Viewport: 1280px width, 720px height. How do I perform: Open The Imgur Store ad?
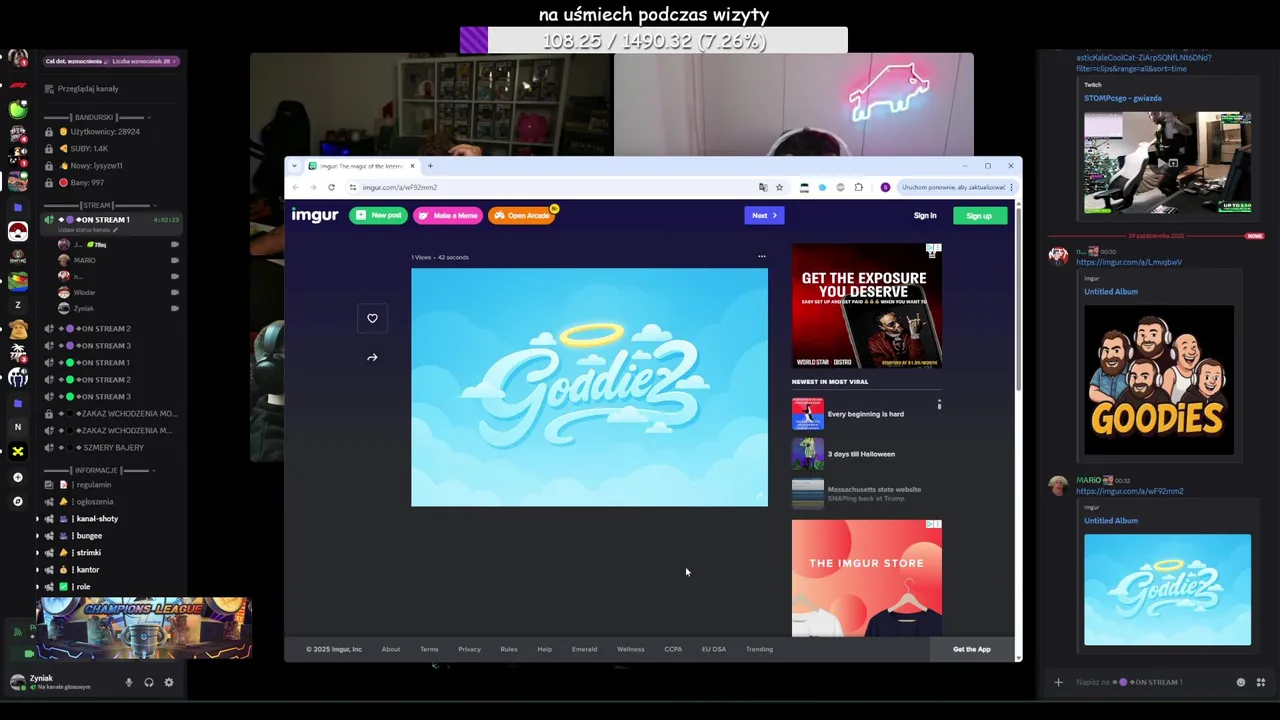(x=866, y=577)
